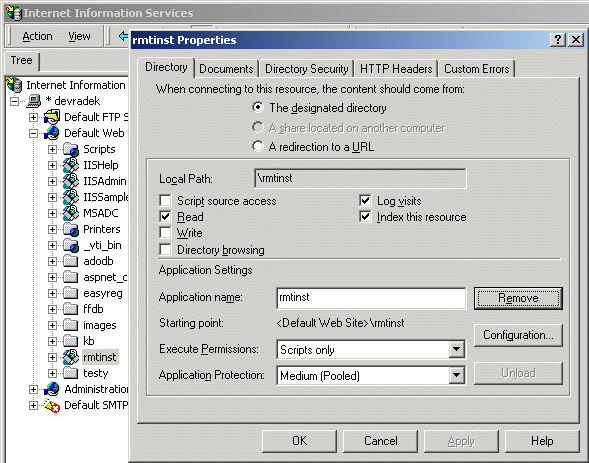Click the kb folder icon
This screenshot has width=589, height=463.
(x=71, y=341)
